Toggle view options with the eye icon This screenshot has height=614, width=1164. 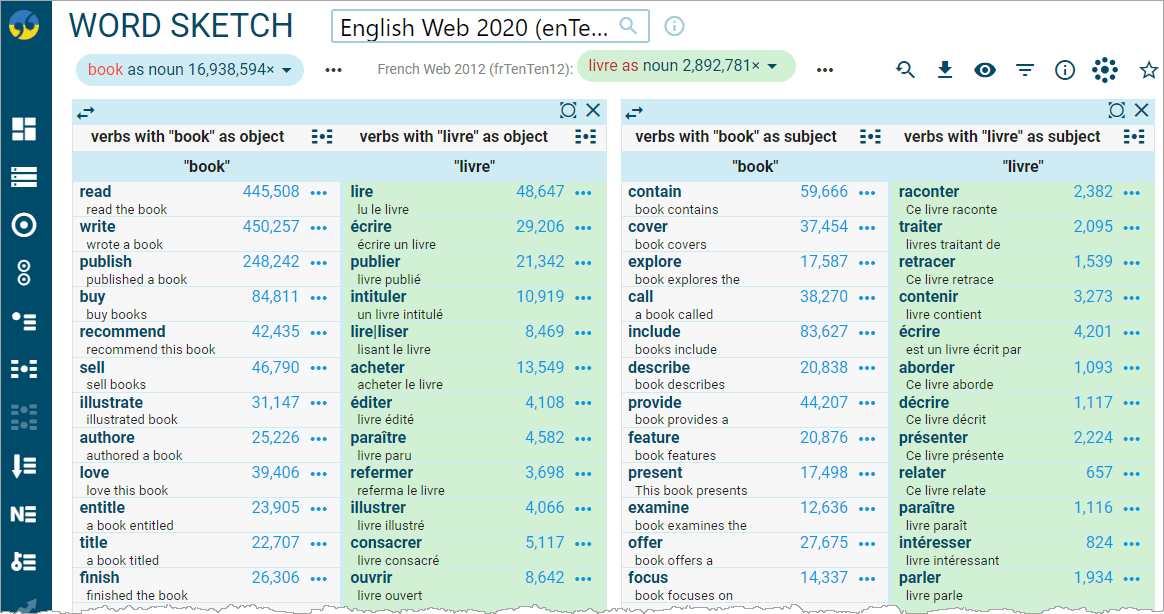[x=985, y=70]
